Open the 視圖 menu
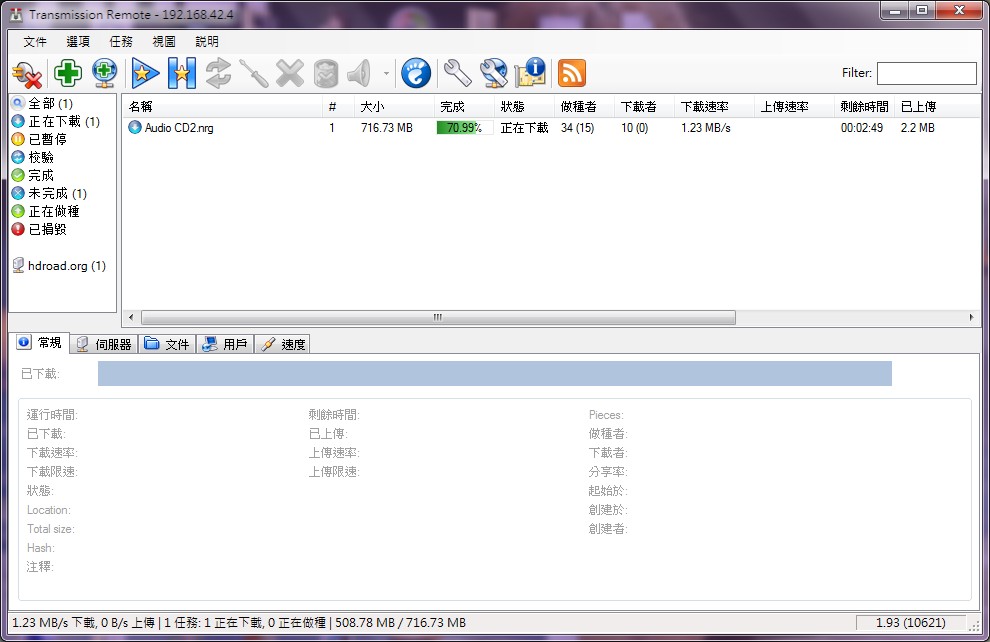The width and height of the screenshot is (990, 642). tap(164, 42)
